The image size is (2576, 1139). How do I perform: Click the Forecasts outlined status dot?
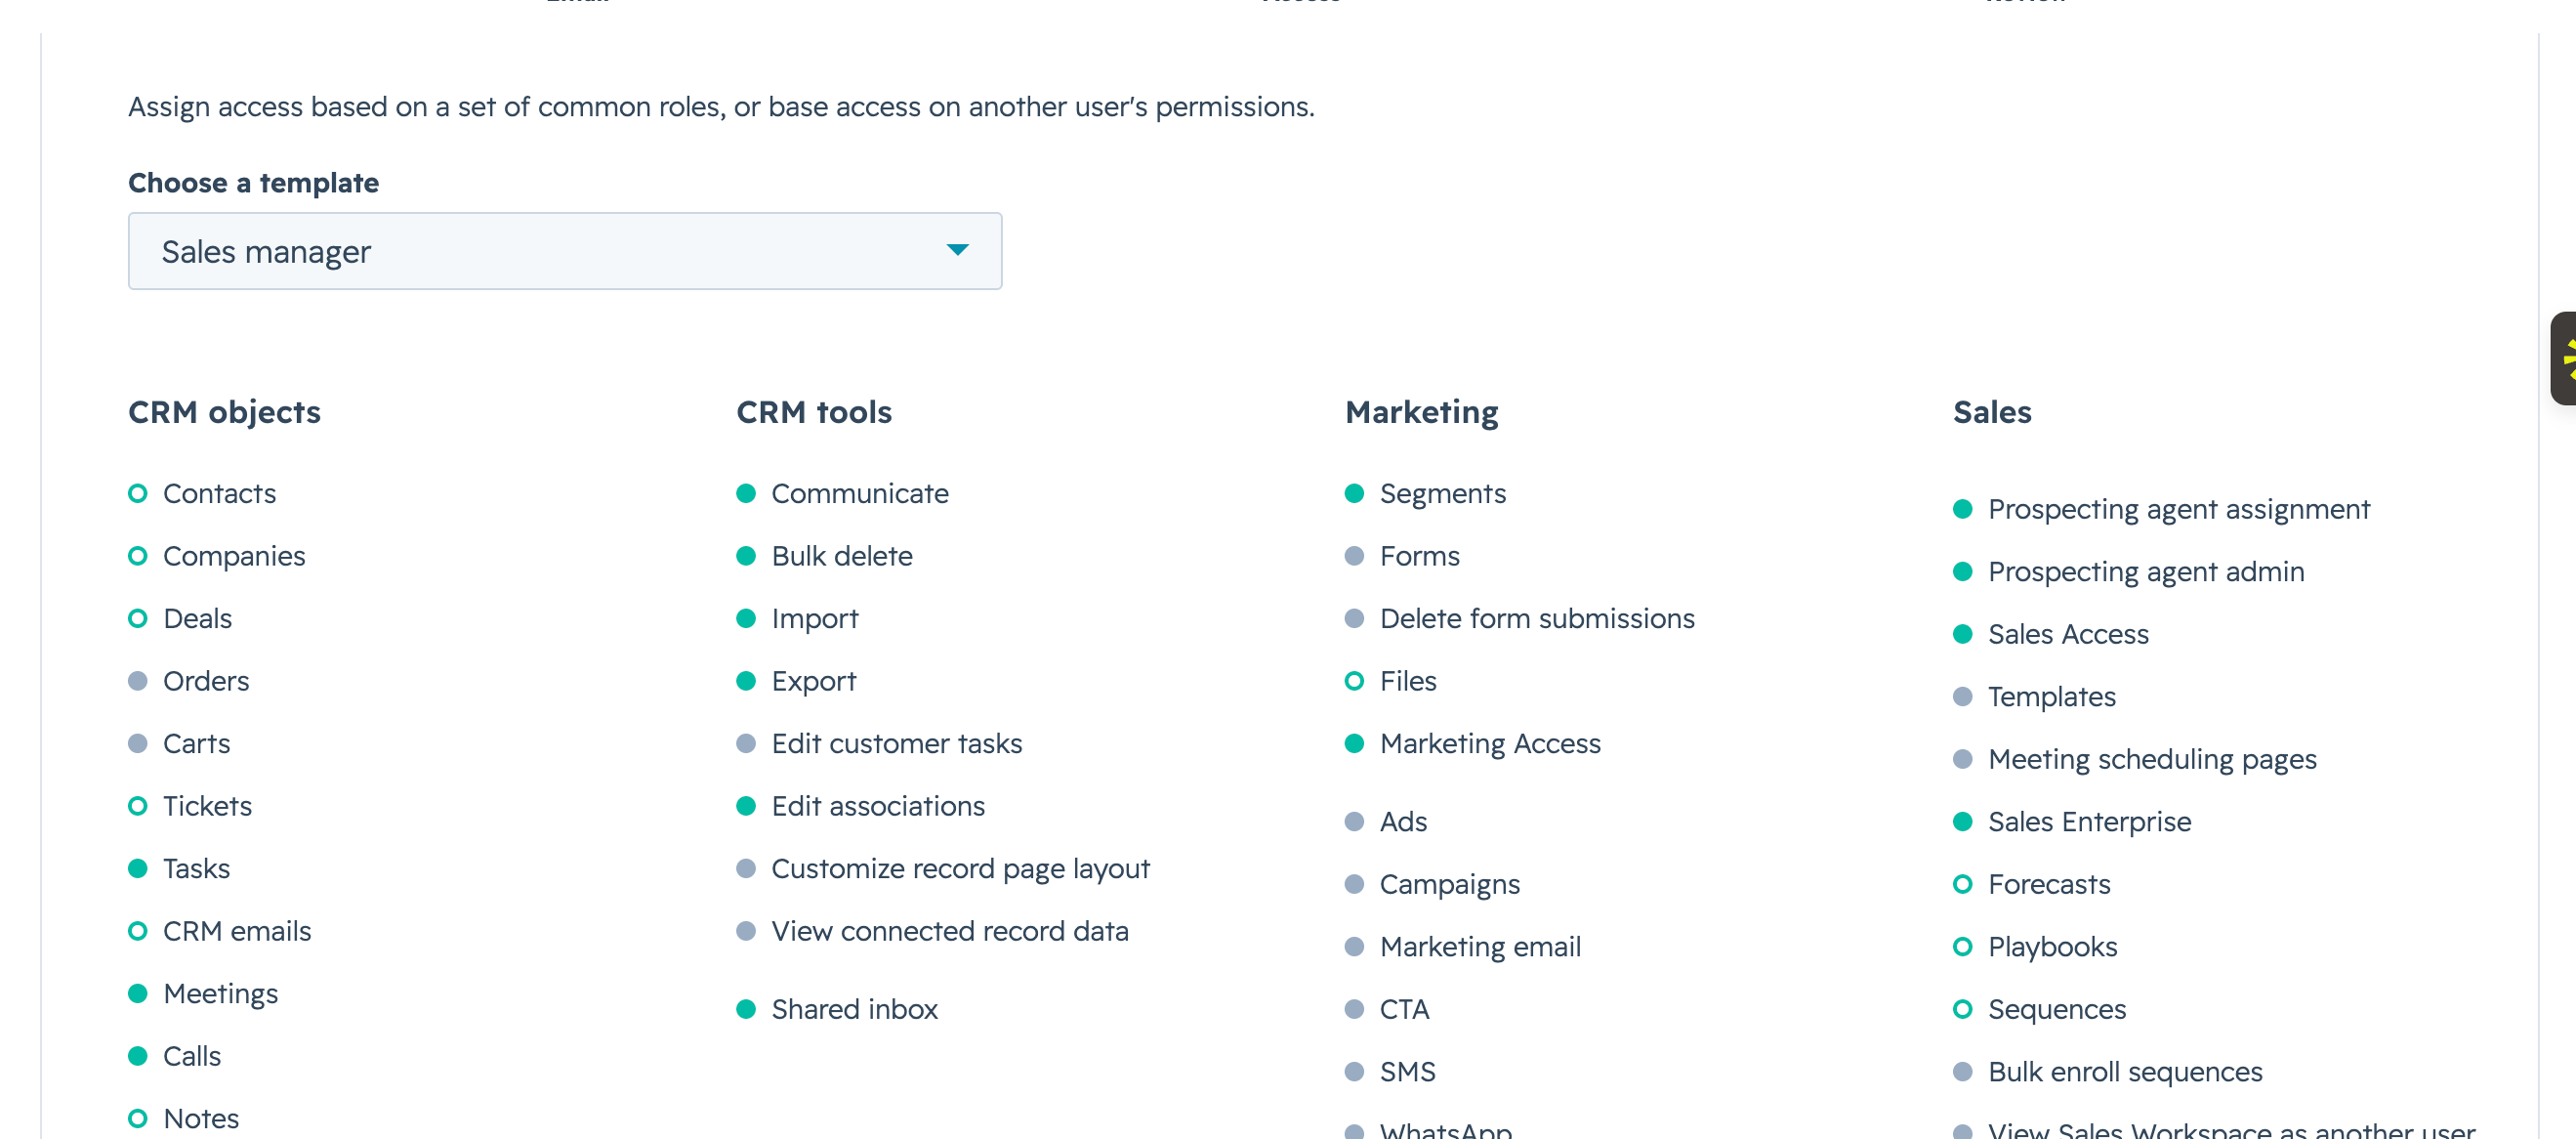click(x=1962, y=884)
